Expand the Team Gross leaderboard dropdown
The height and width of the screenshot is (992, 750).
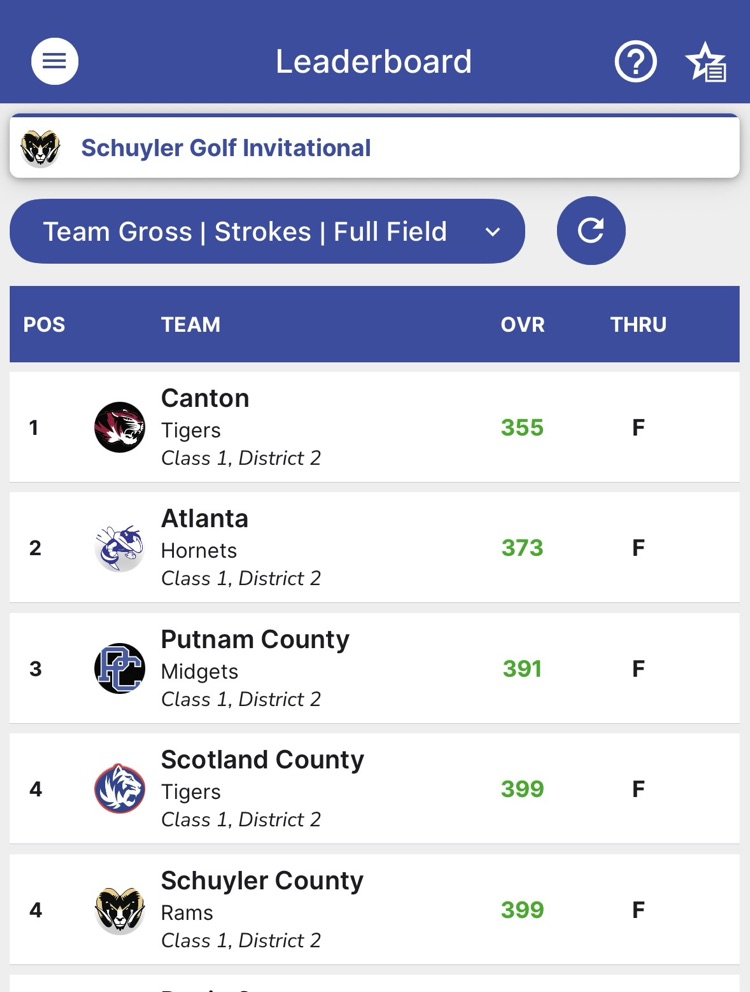(x=245, y=232)
